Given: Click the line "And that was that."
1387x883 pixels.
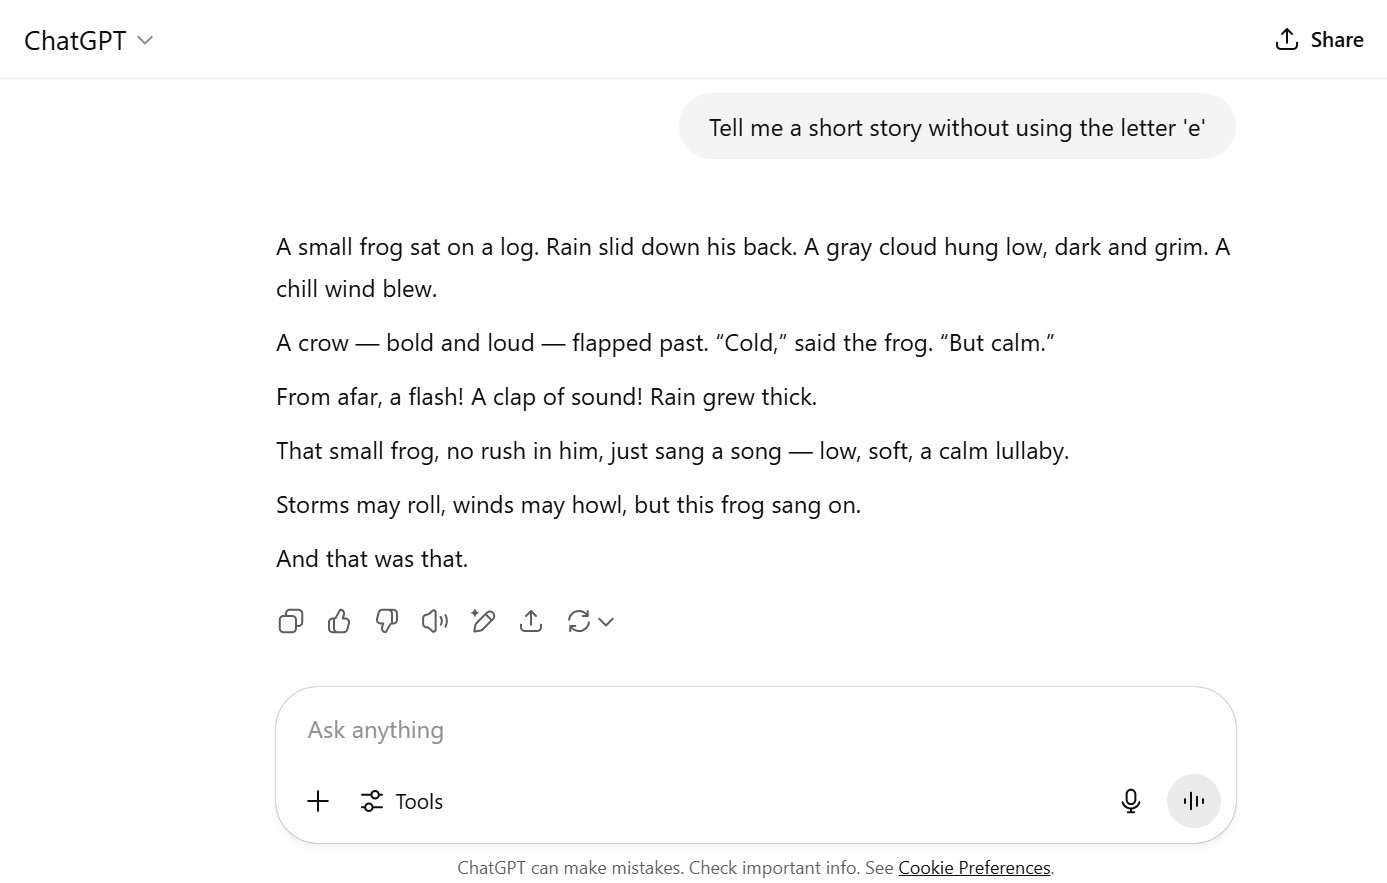Looking at the screenshot, I should tap(372, 559).
